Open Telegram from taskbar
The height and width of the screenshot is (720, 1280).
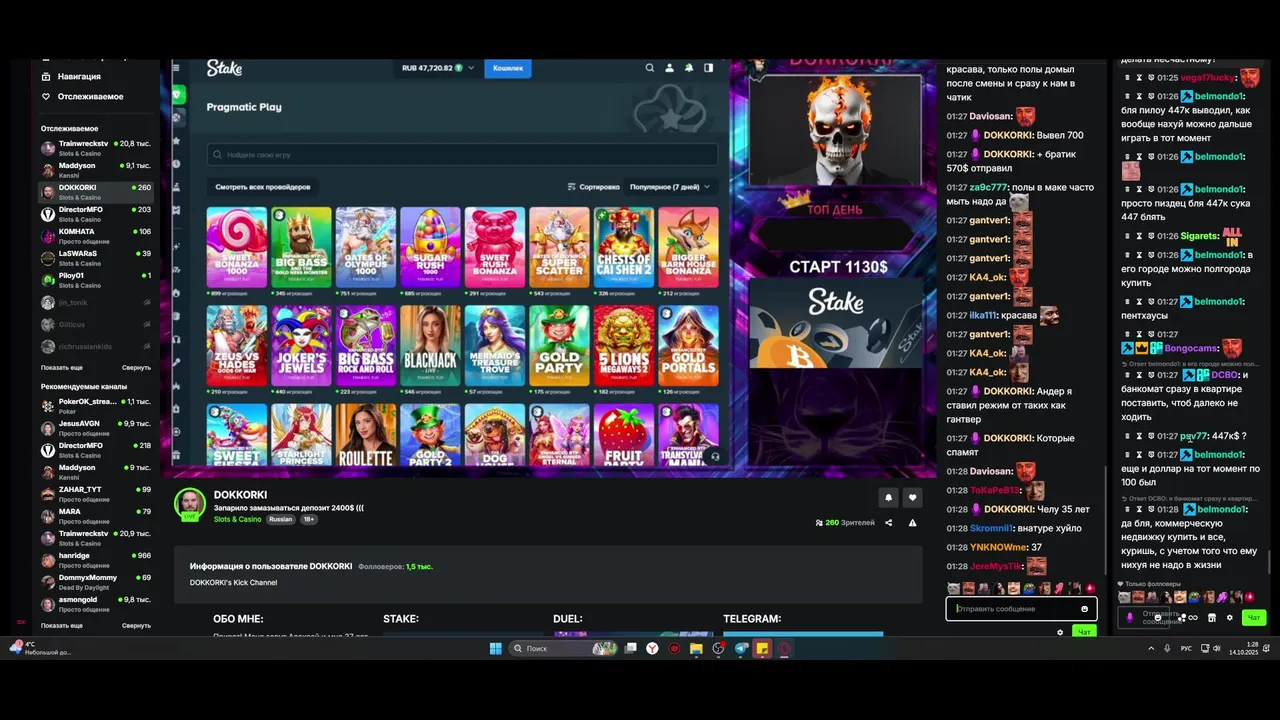pyautogui.click(x=740, y=648)
